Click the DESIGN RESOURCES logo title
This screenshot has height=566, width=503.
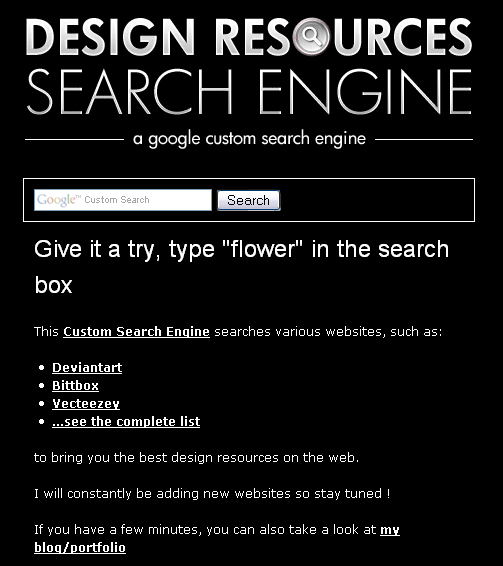pyautogui.click(x=249, y=37)
